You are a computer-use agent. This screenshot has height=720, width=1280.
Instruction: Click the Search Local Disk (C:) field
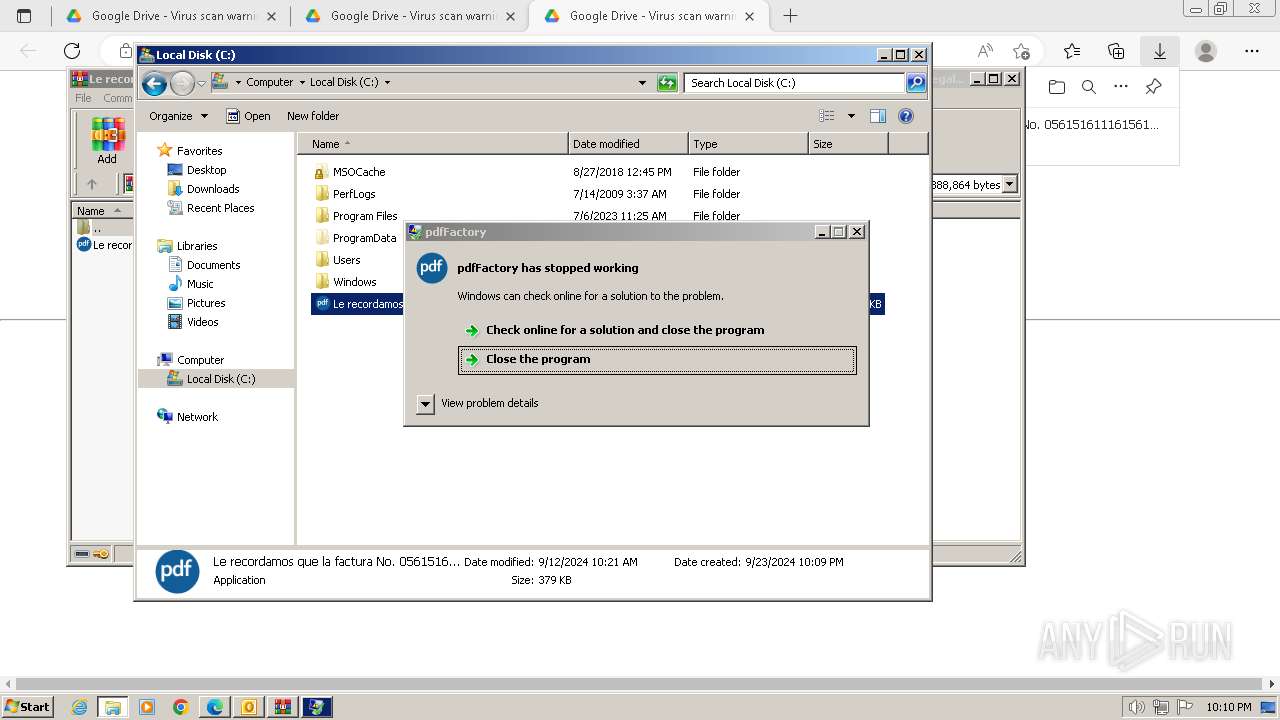coord(795,83)
